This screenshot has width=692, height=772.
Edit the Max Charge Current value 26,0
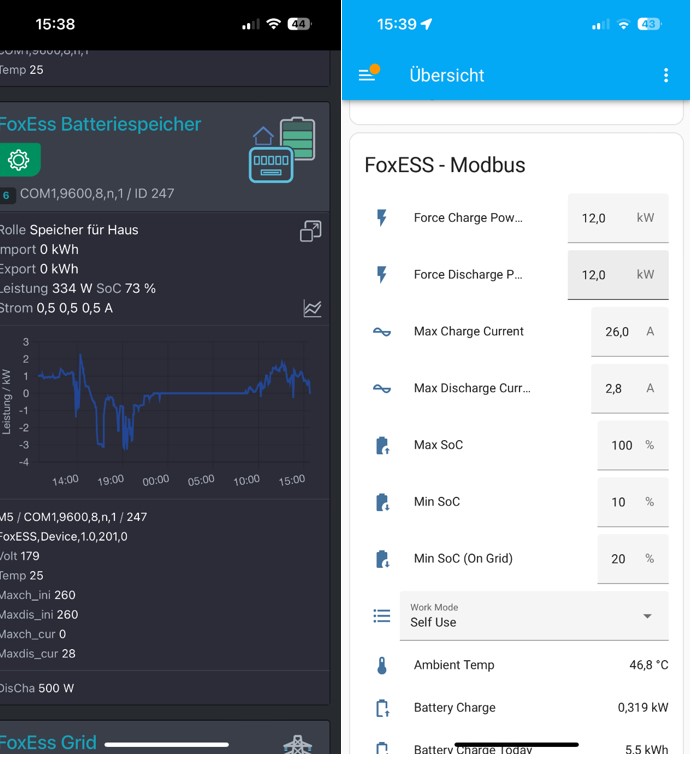tap(629, 332)
